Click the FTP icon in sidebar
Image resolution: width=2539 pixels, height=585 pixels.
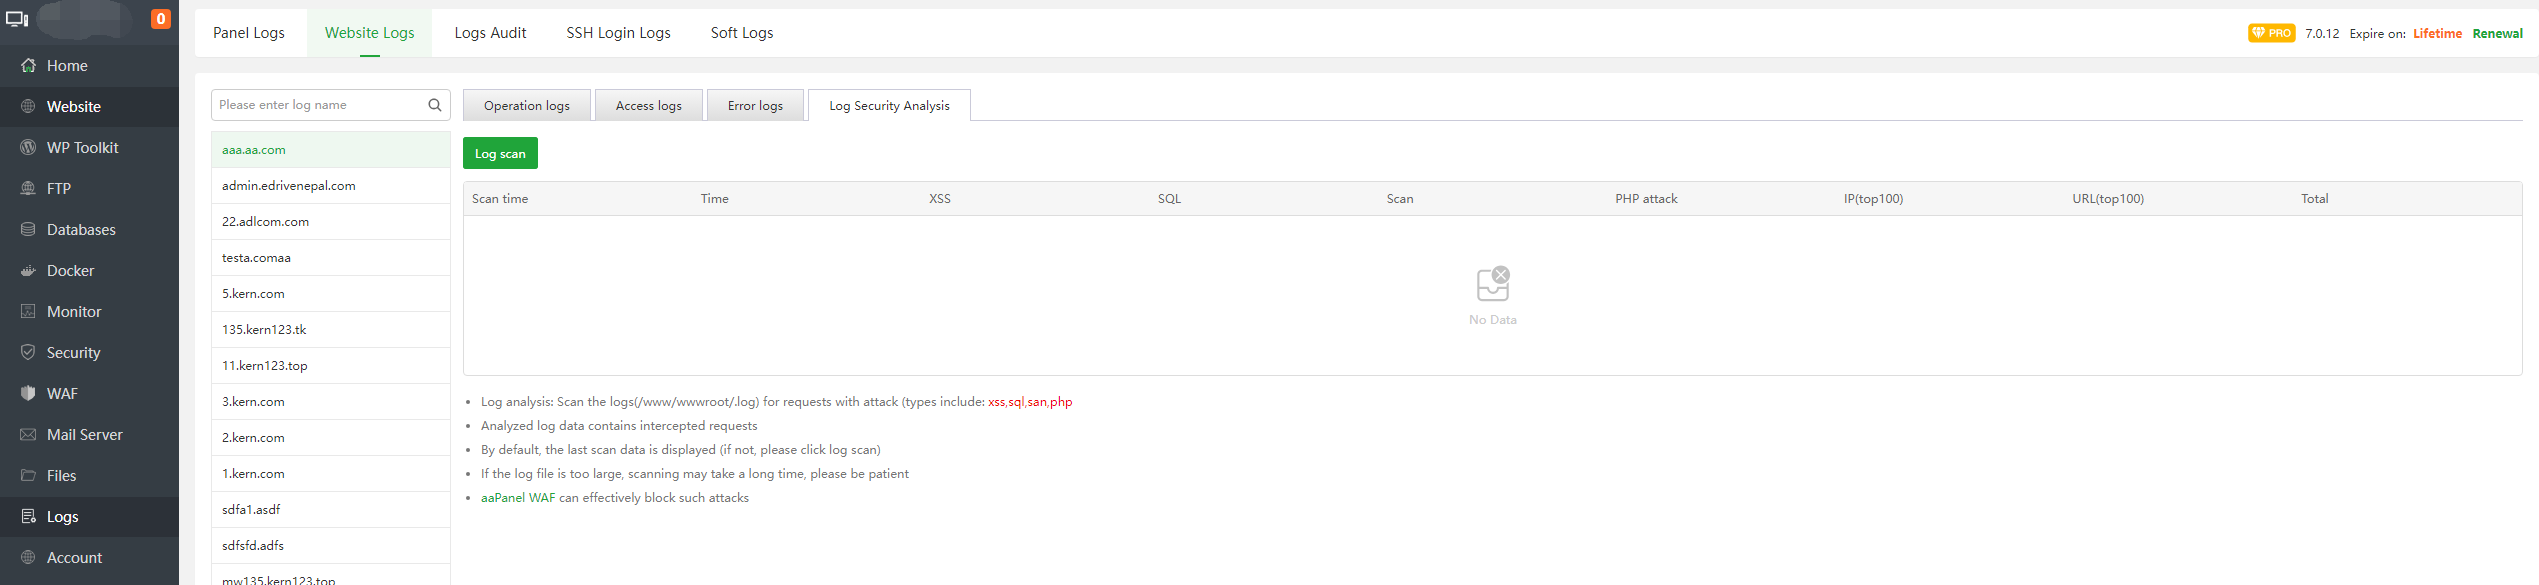(28, 189)
